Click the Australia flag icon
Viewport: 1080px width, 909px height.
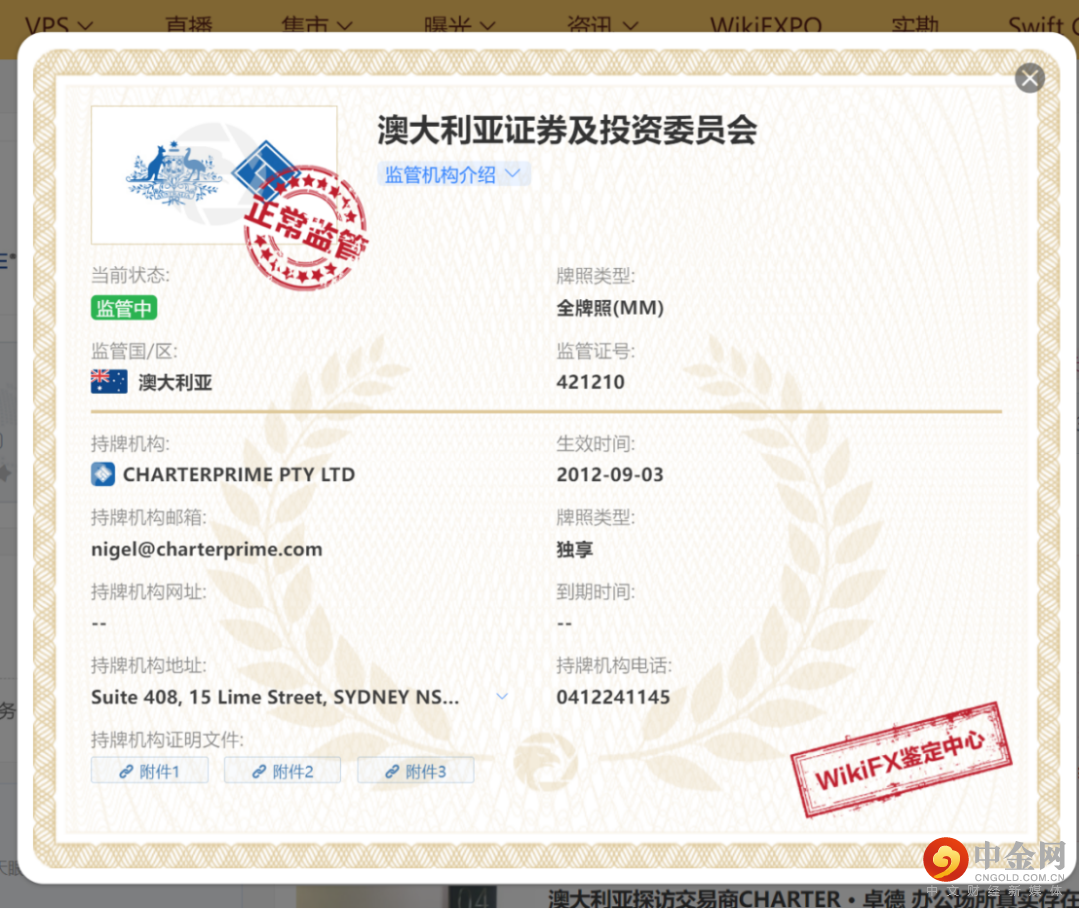pyautogui.click(x=109, y=382)
